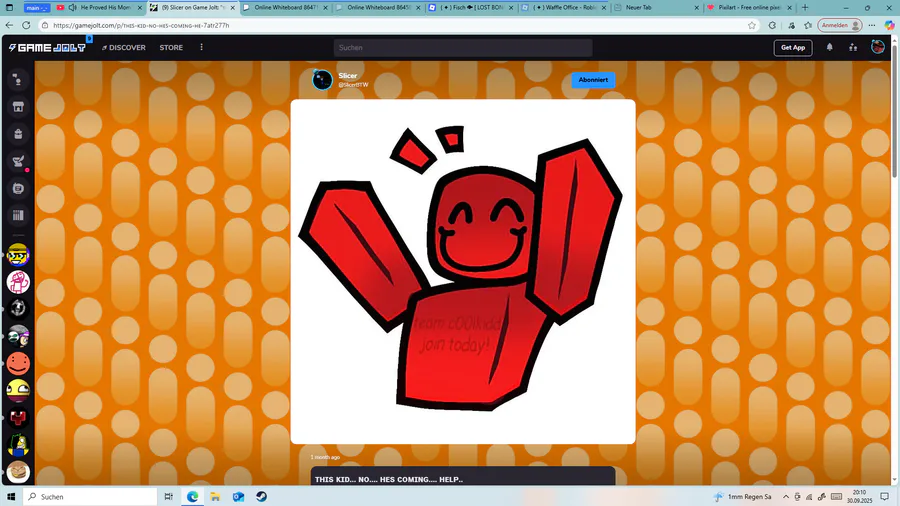Go back with the browser back arrow
Screen dimensions: 900x506
(x=9, y=25)
